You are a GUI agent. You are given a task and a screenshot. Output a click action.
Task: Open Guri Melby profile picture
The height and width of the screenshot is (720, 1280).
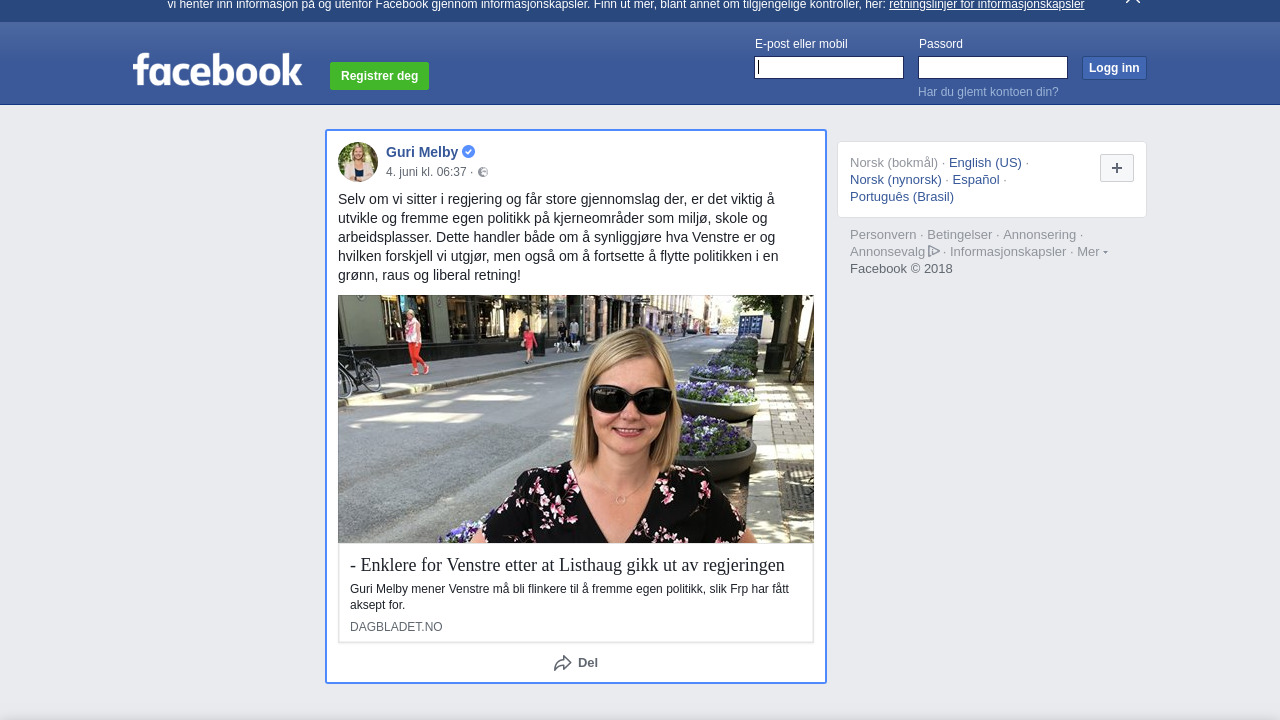click(x=358, y=162)
